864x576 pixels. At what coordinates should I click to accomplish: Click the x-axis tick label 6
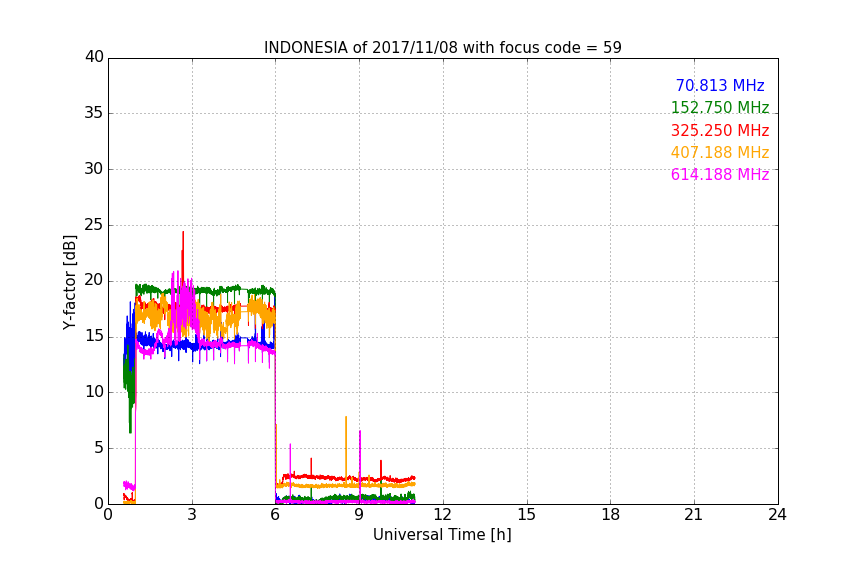tap(276, 515)
